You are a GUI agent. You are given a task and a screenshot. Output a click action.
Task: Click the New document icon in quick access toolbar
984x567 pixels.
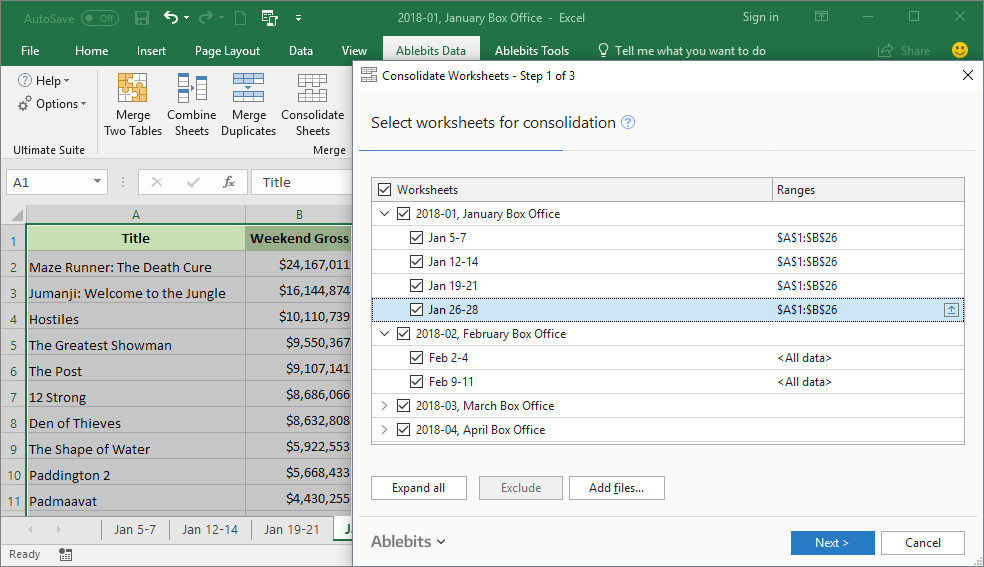[240, 18]
